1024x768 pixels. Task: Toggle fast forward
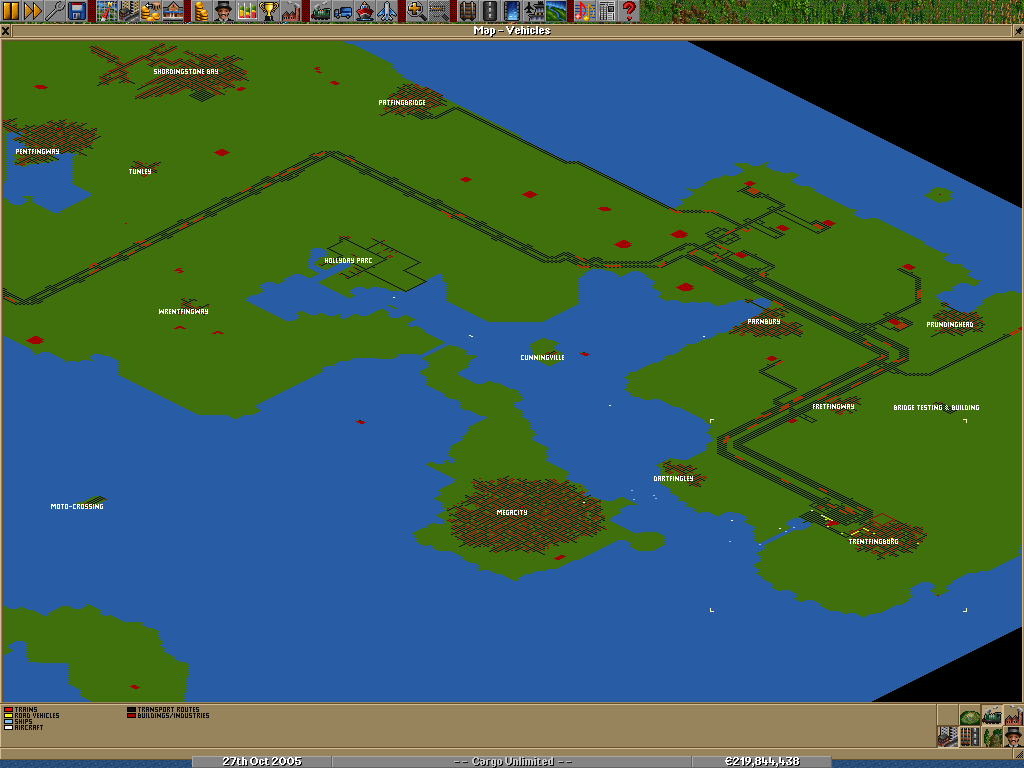point(33,11)
